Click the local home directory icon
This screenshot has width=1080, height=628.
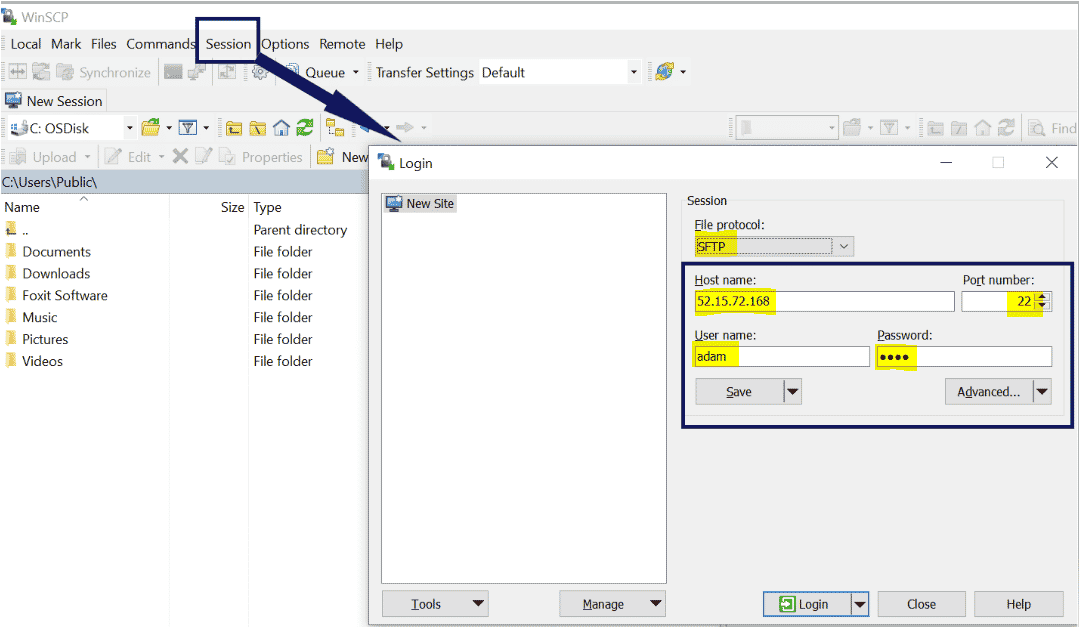pyautogui.click(x=281, y=128)
